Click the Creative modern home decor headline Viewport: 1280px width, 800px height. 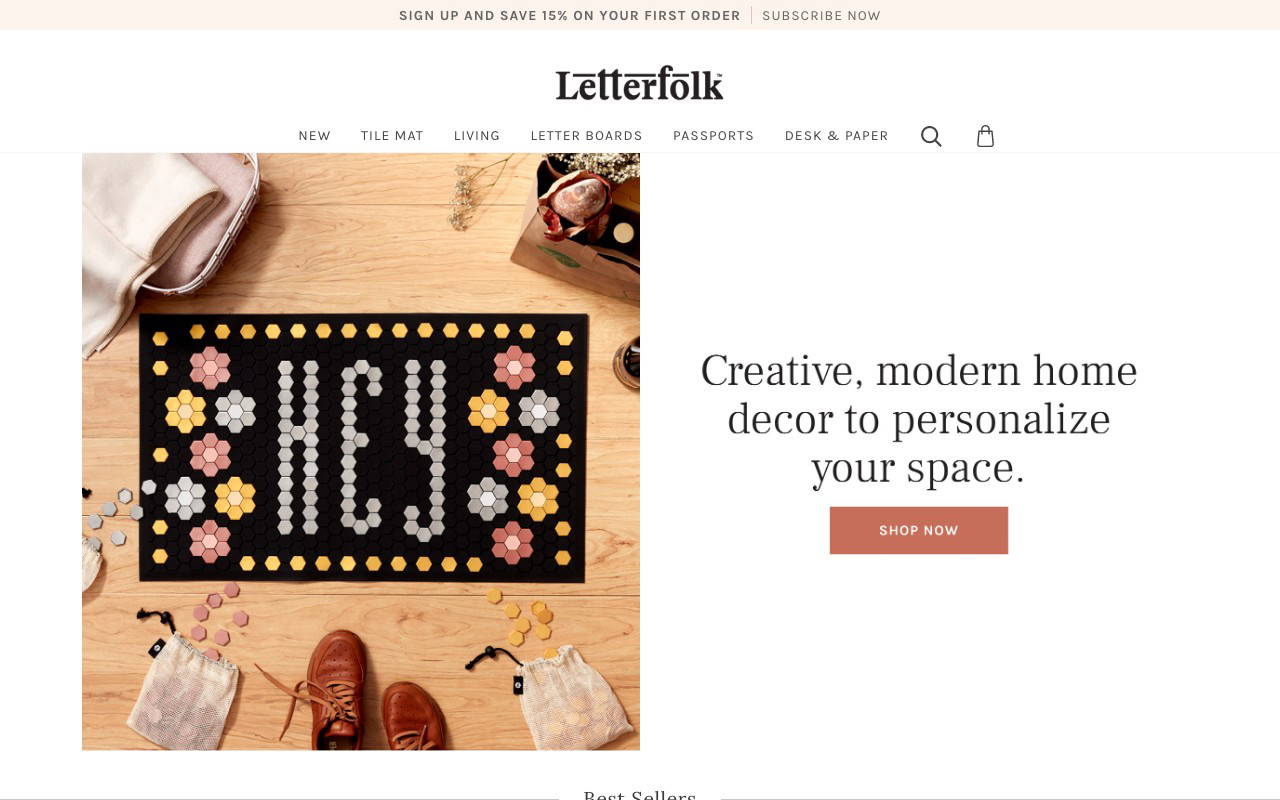[918, 418]
